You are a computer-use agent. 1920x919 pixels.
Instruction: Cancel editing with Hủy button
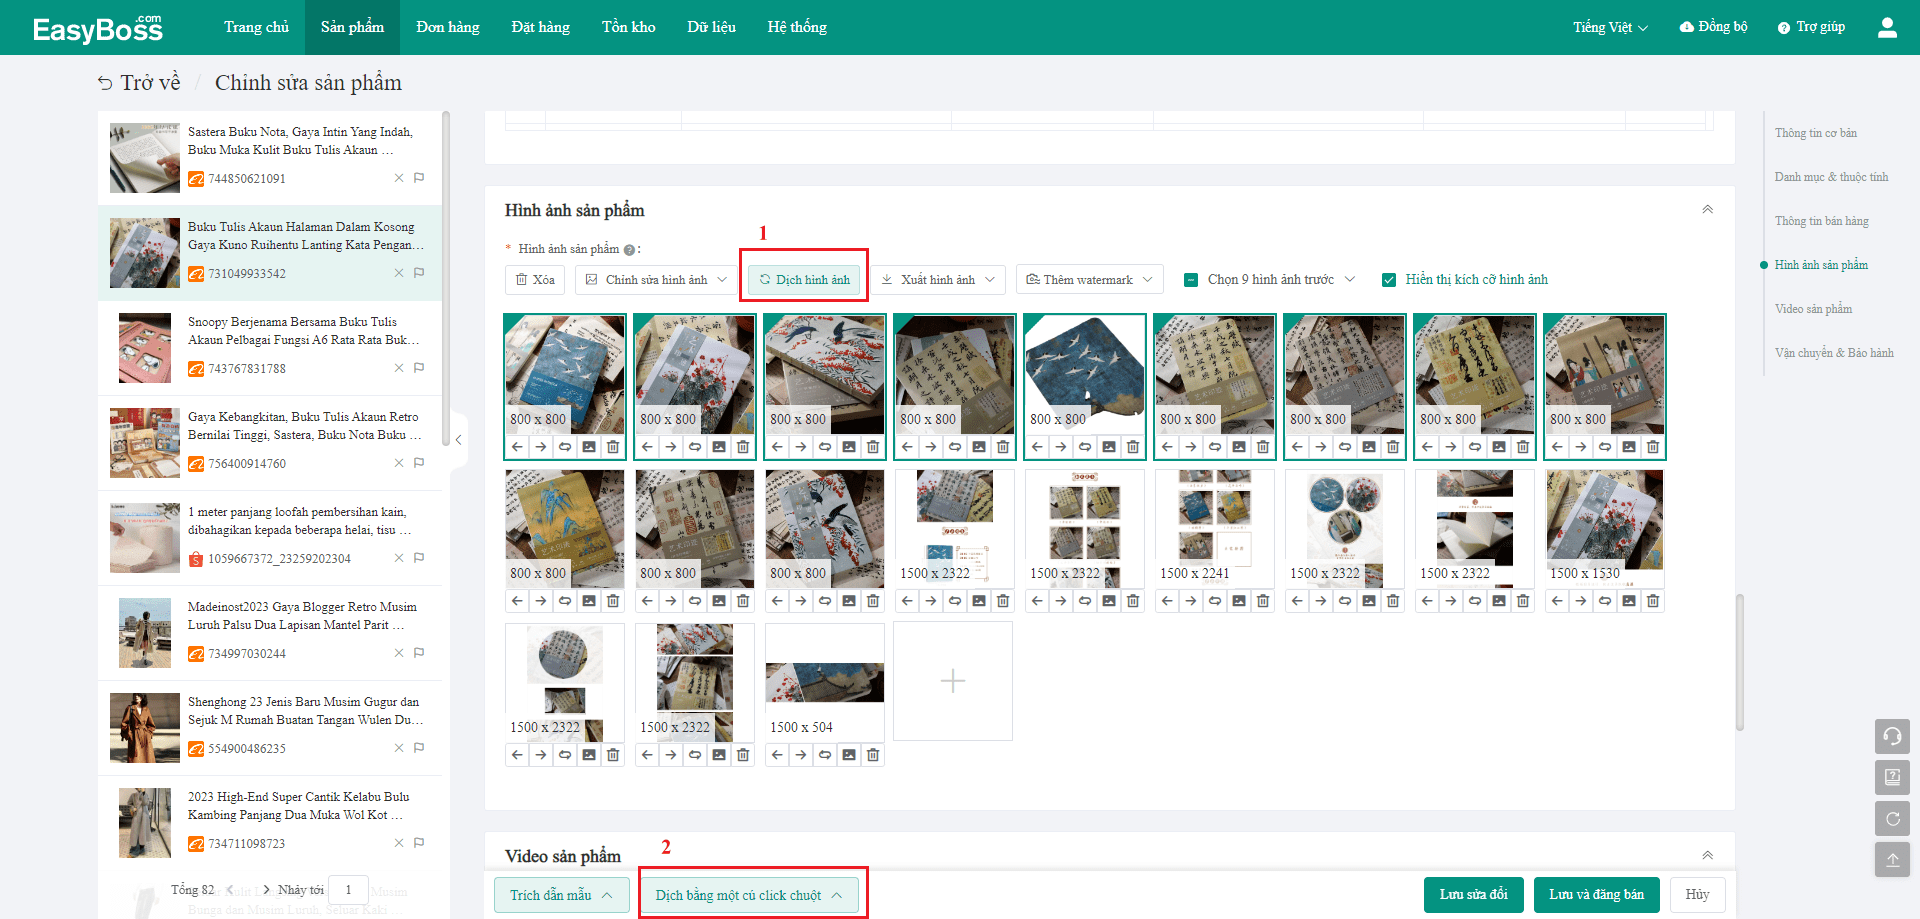1697,895
